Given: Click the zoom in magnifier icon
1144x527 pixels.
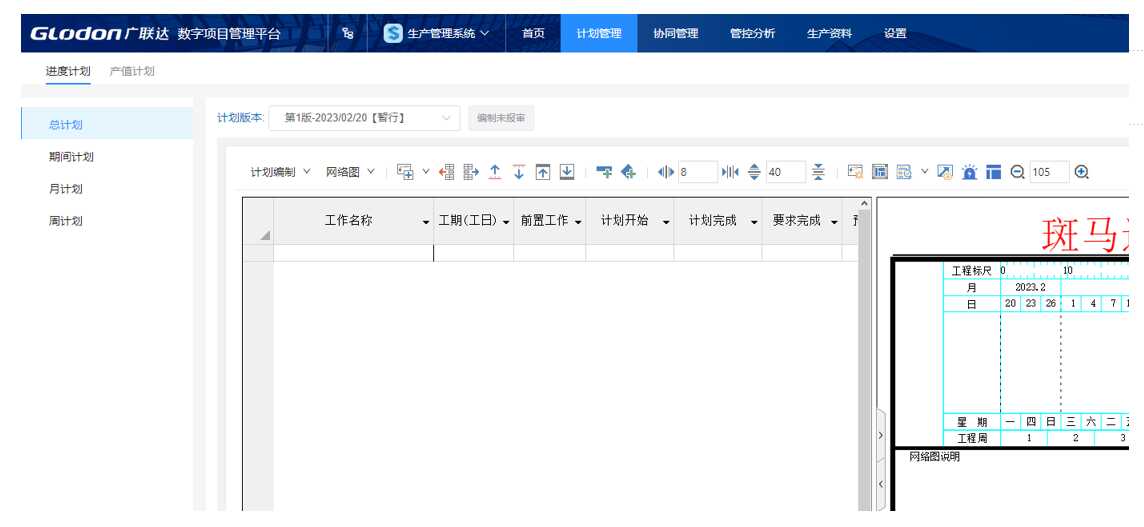Looking at the screenshot, I should (1082, 172).
